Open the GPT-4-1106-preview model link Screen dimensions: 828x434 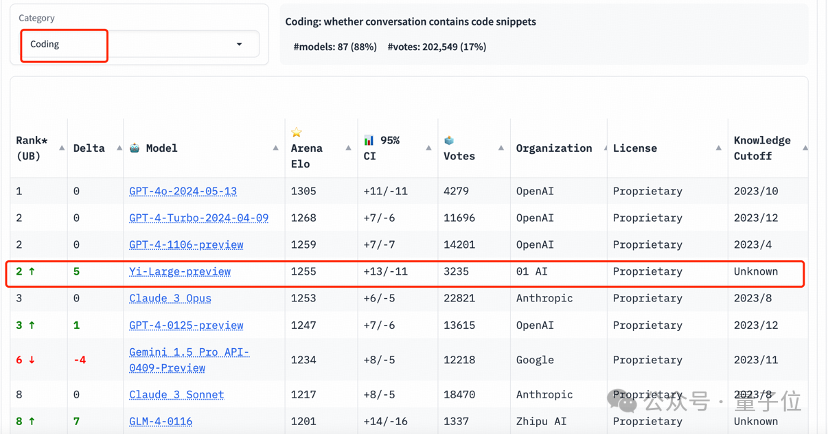pyautogui.click(x=186, y=245)
